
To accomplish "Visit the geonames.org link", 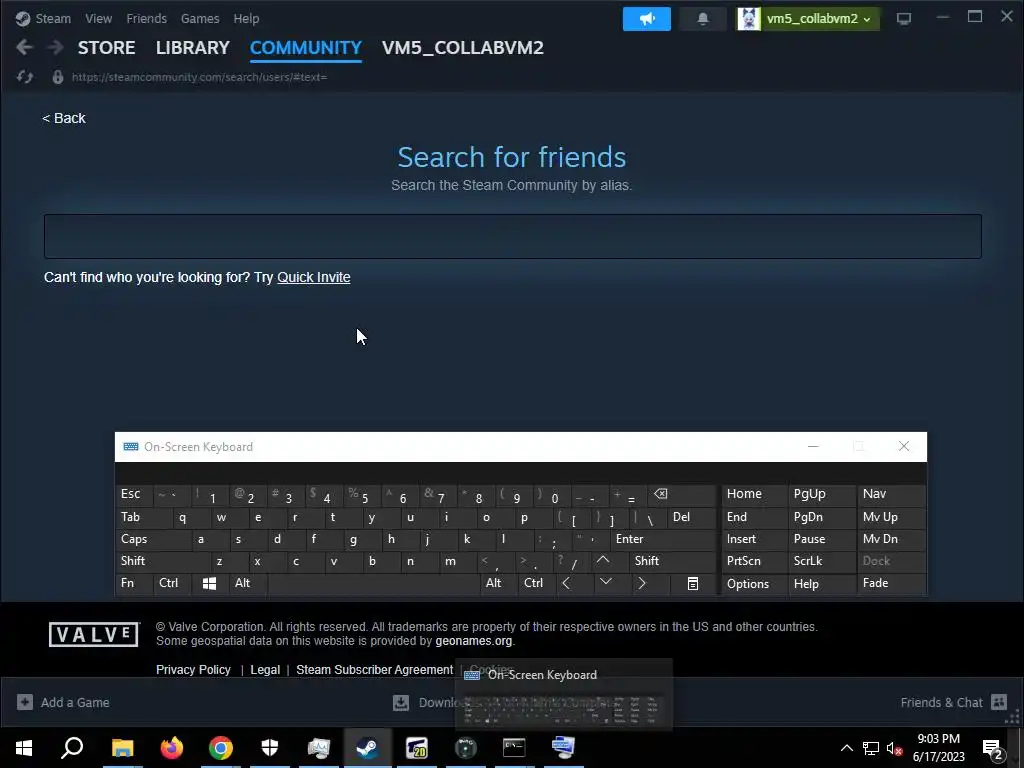I will click(x=473, y=641).
